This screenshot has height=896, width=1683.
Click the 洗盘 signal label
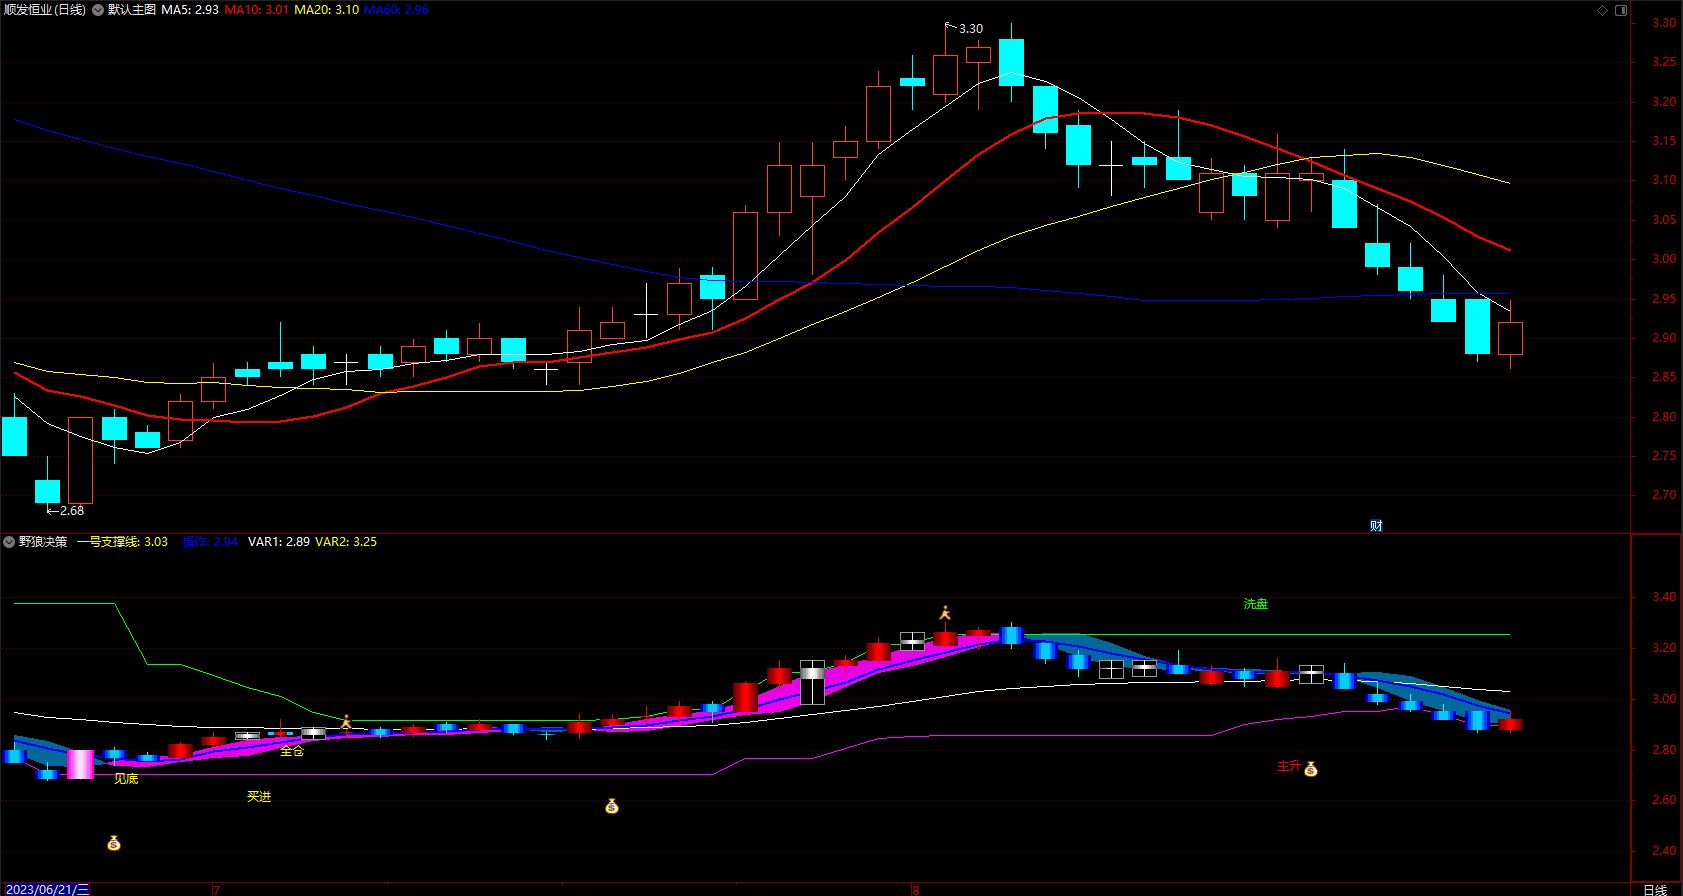pos(1256,604)
